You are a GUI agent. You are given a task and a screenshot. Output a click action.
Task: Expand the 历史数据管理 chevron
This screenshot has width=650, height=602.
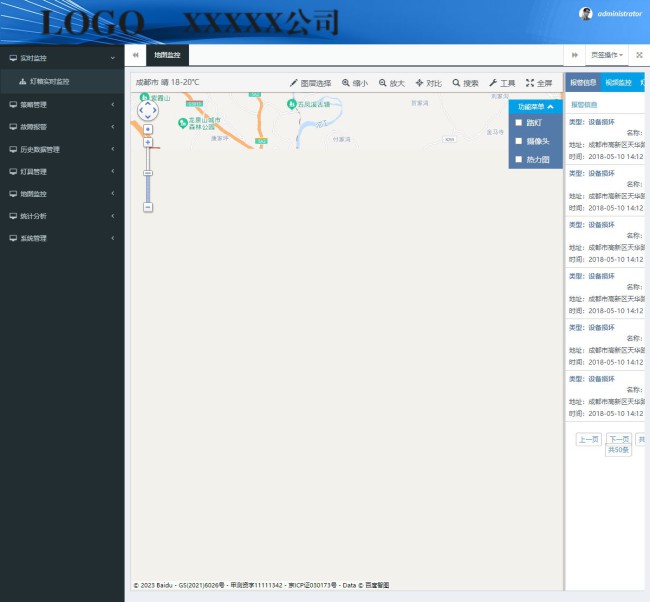[113, 149]
